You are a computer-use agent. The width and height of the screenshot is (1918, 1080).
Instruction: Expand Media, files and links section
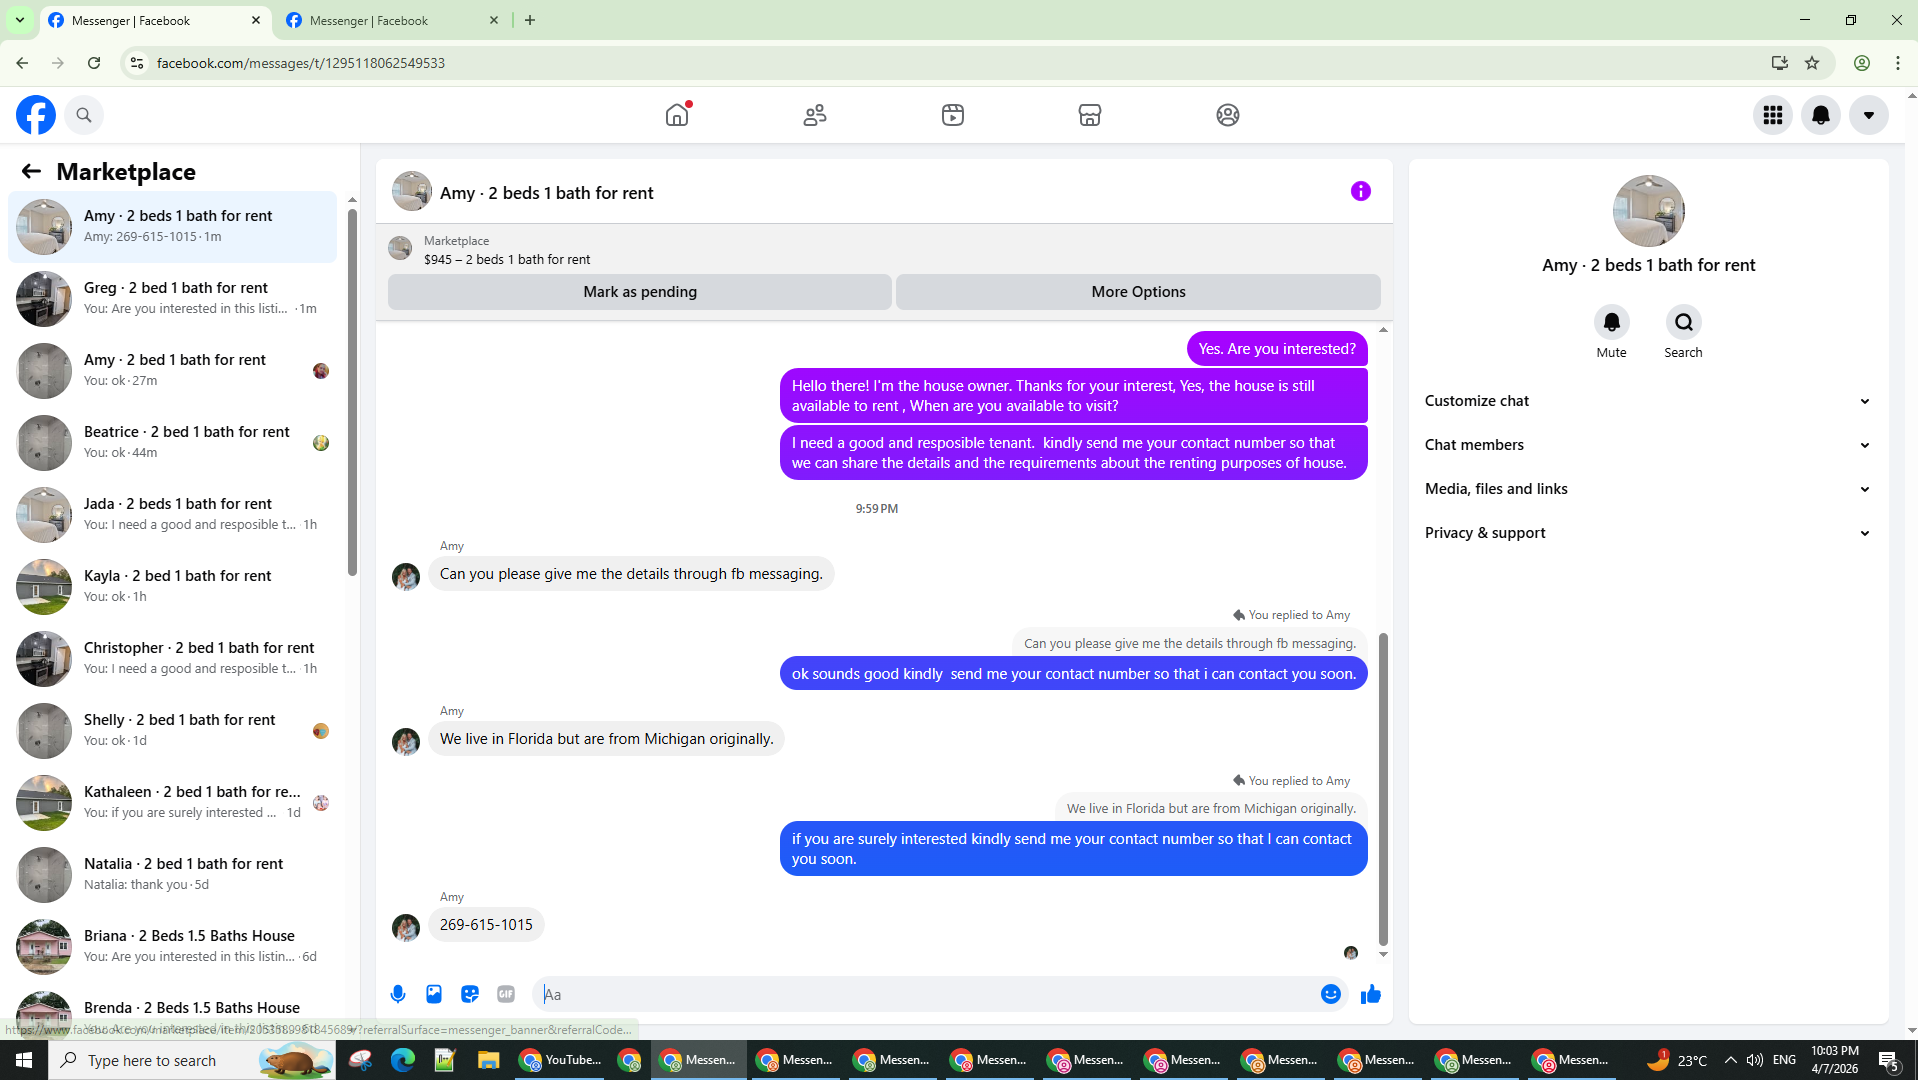tap(1648, 489)
